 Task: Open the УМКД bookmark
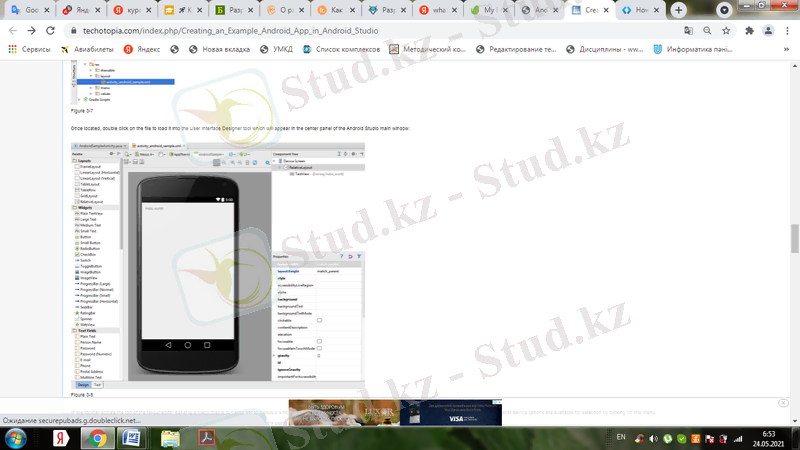click(277, 49)
